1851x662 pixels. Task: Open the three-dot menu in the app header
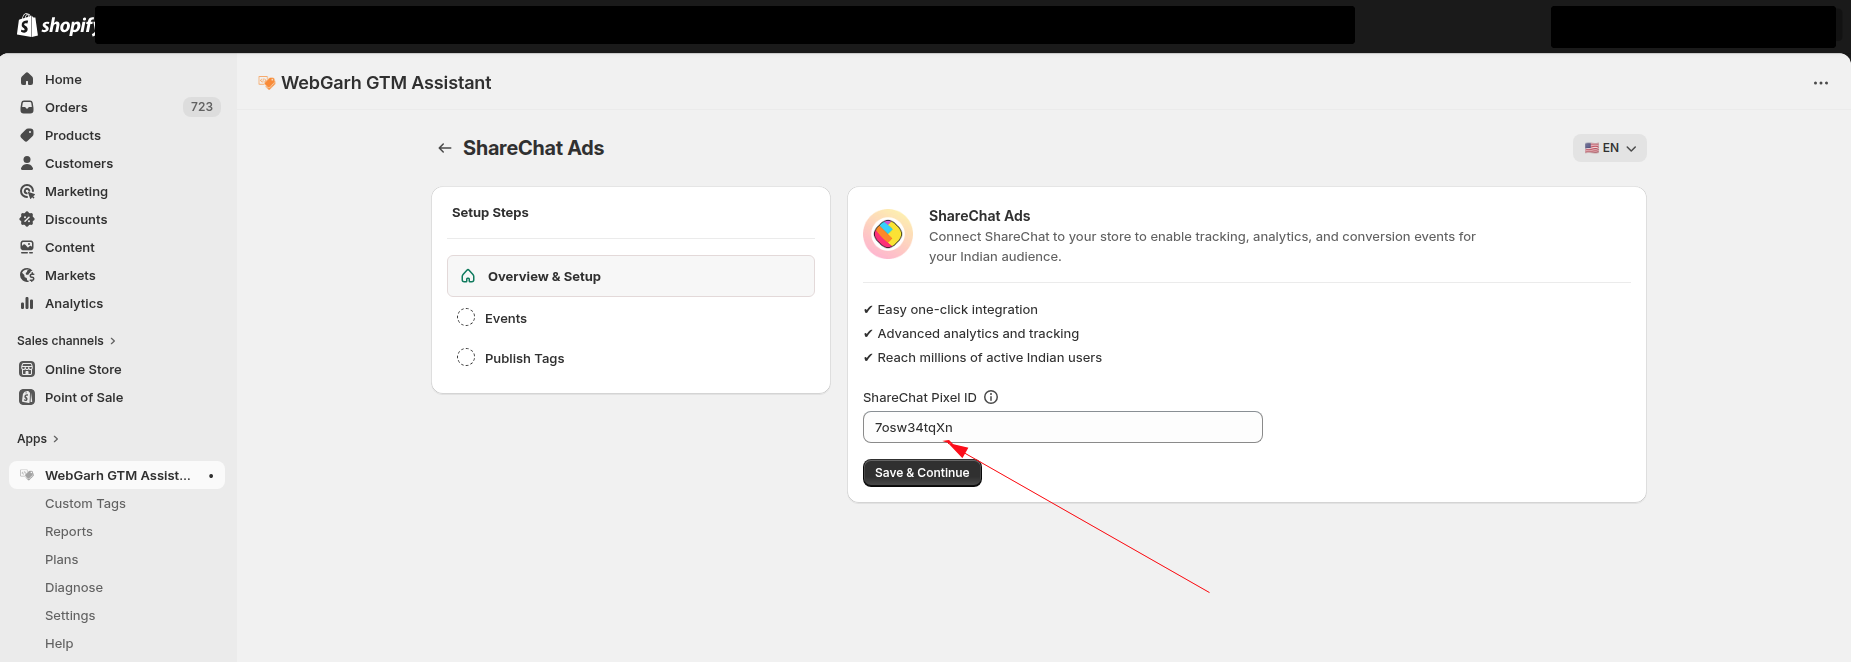1821,83
